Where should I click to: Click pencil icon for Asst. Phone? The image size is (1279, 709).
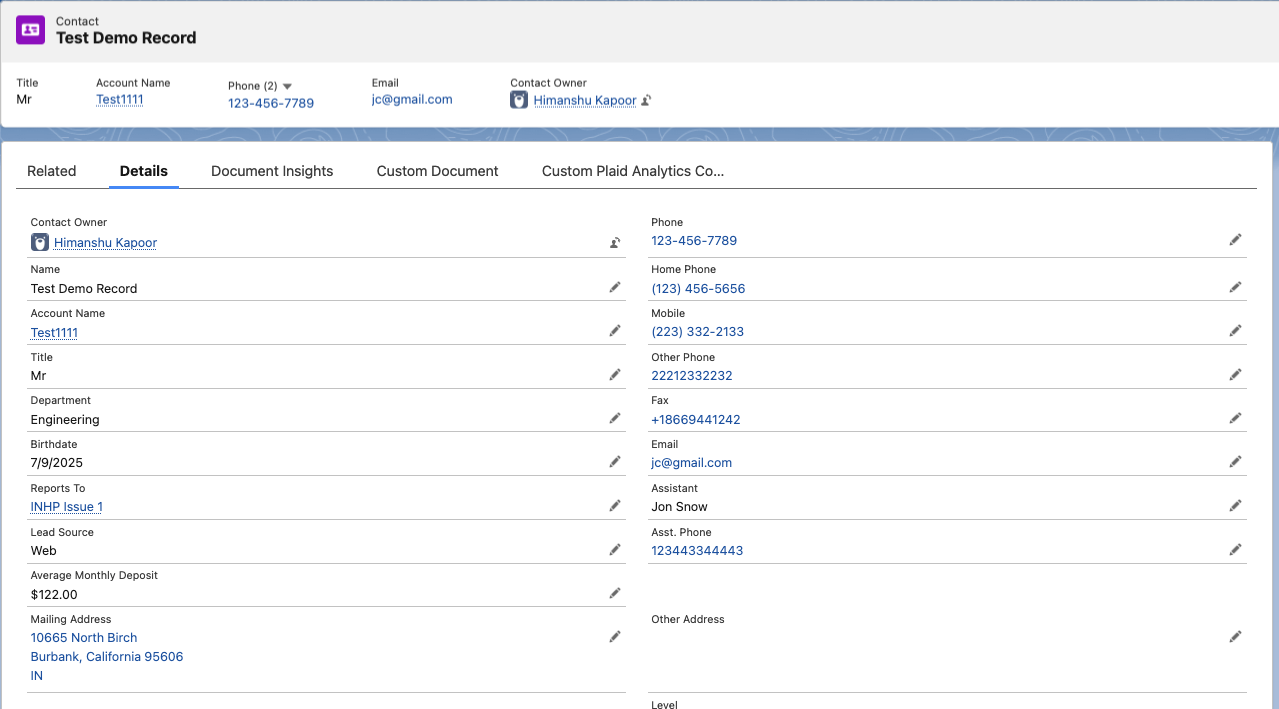click(1236, 550)
